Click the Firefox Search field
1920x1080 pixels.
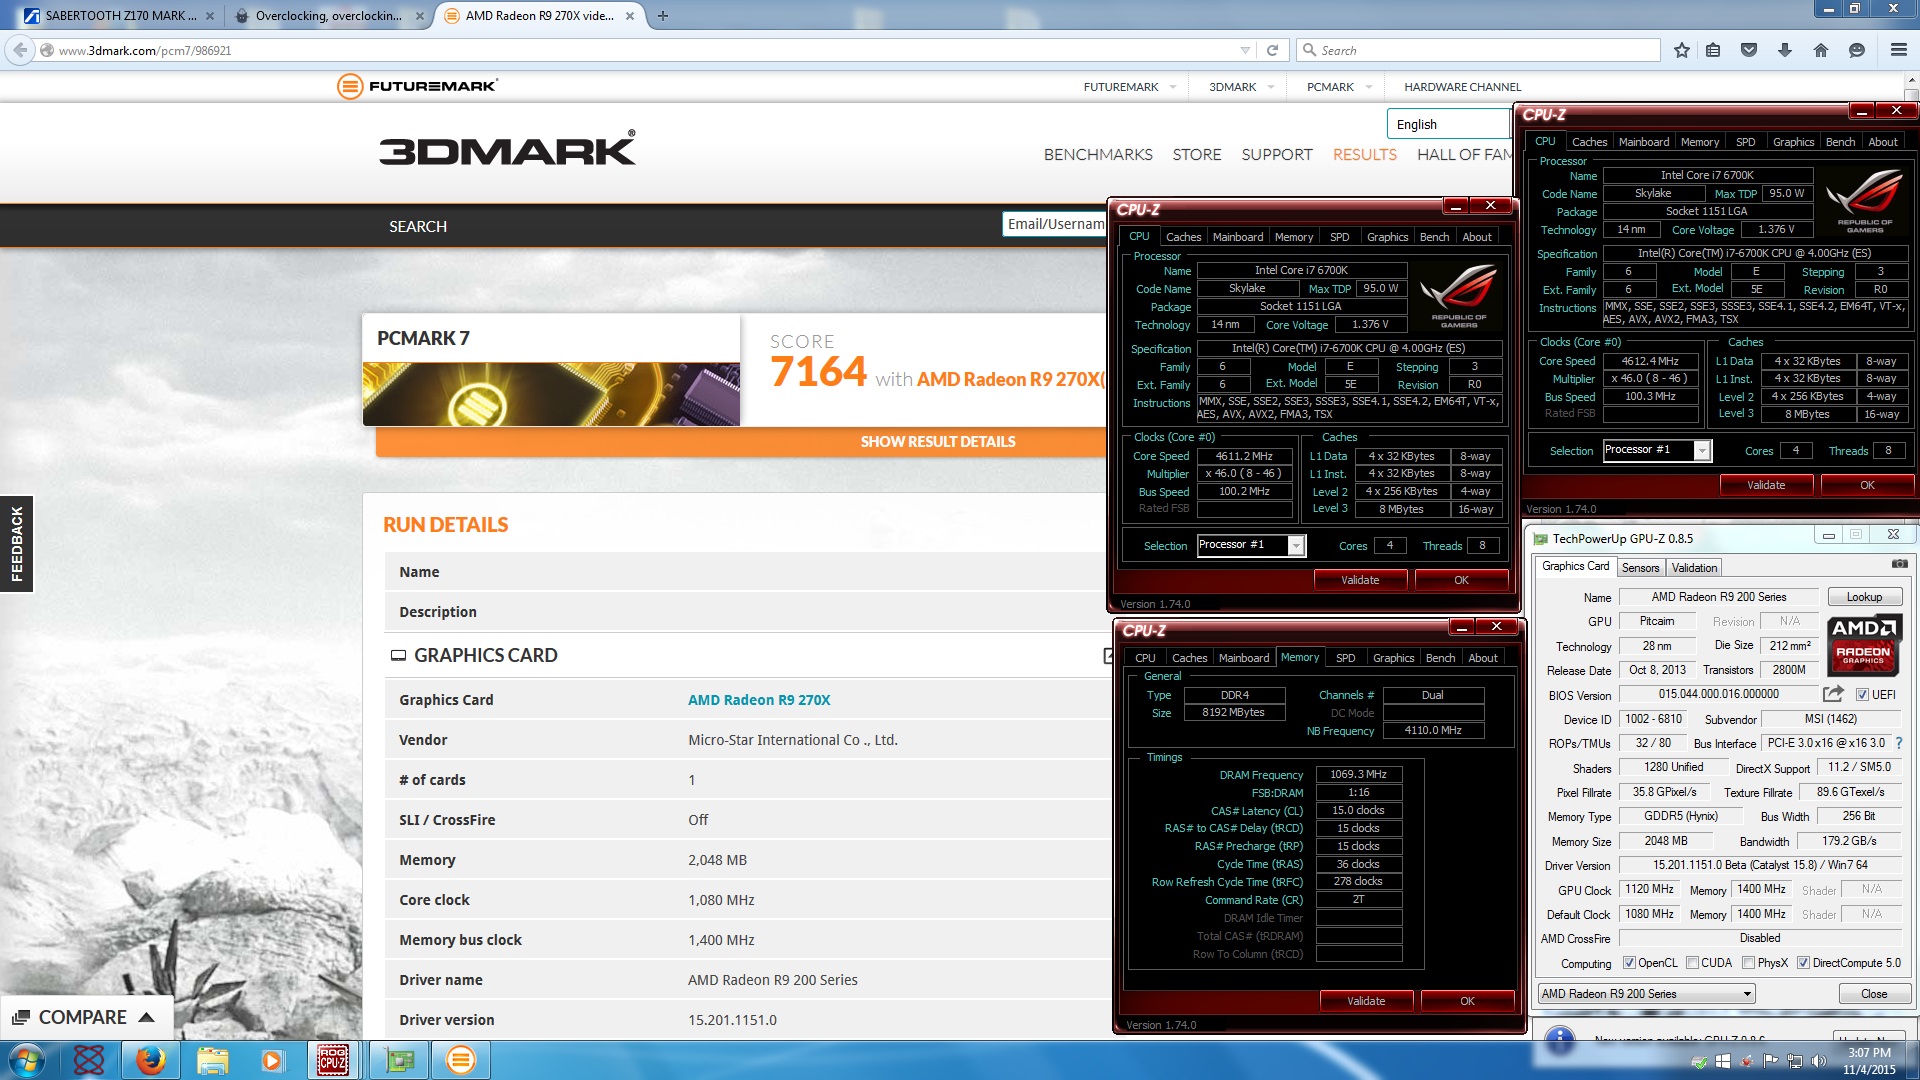(1478, 50)
